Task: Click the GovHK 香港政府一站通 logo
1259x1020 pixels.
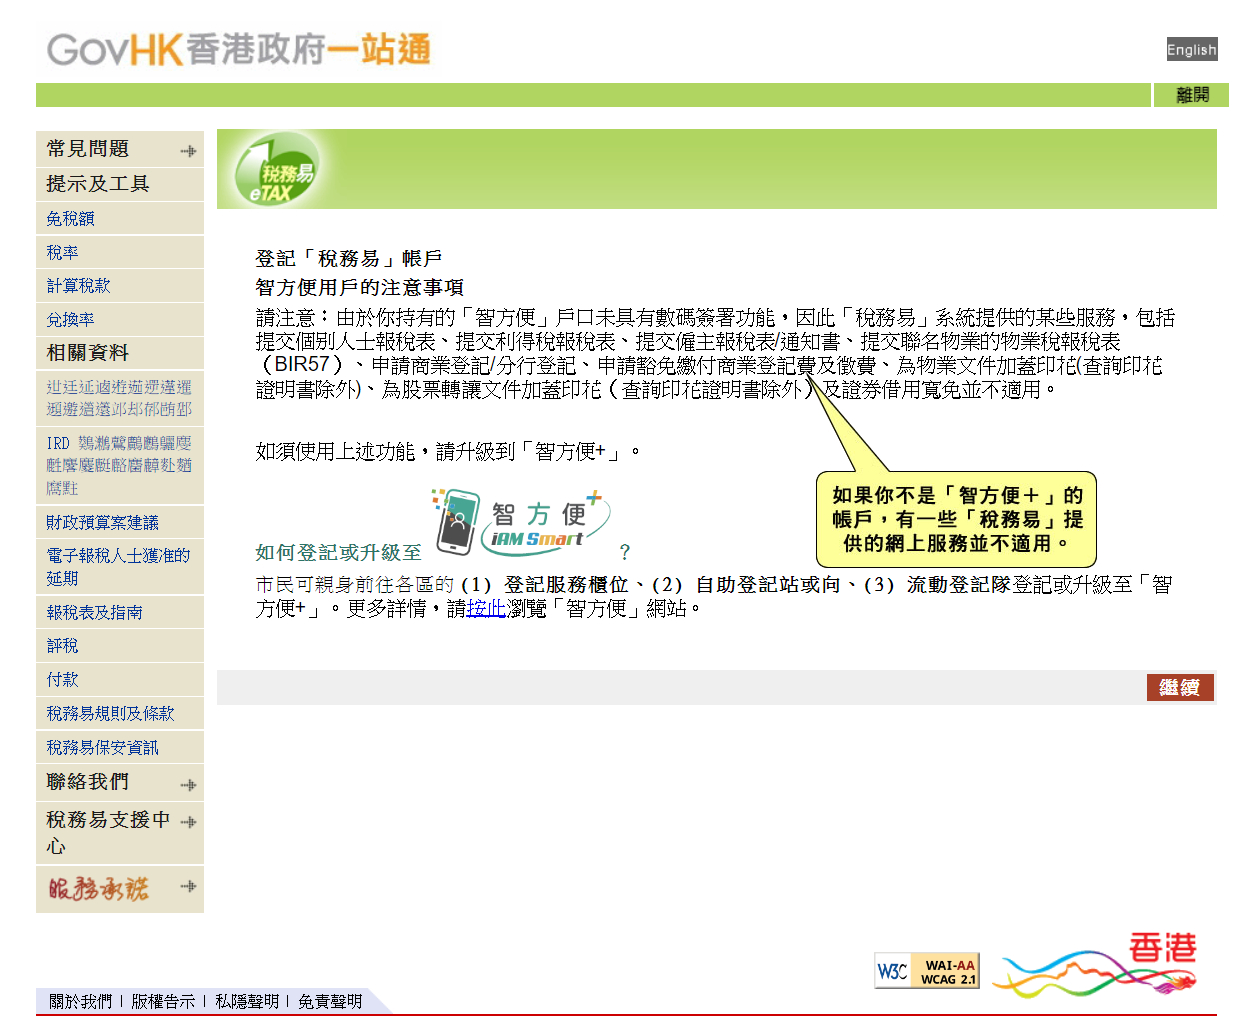Action: 239,49
